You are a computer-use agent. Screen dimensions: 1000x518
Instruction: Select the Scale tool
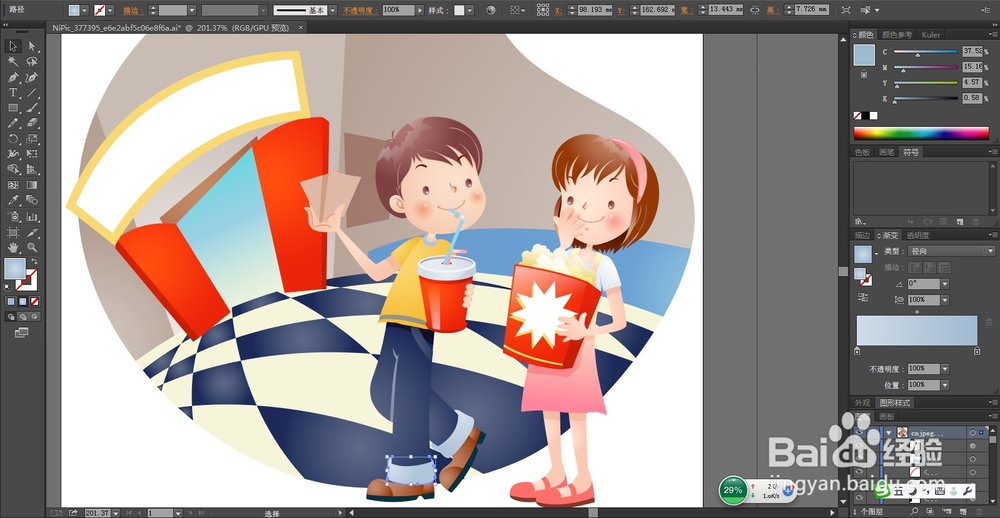coord(32,138)
